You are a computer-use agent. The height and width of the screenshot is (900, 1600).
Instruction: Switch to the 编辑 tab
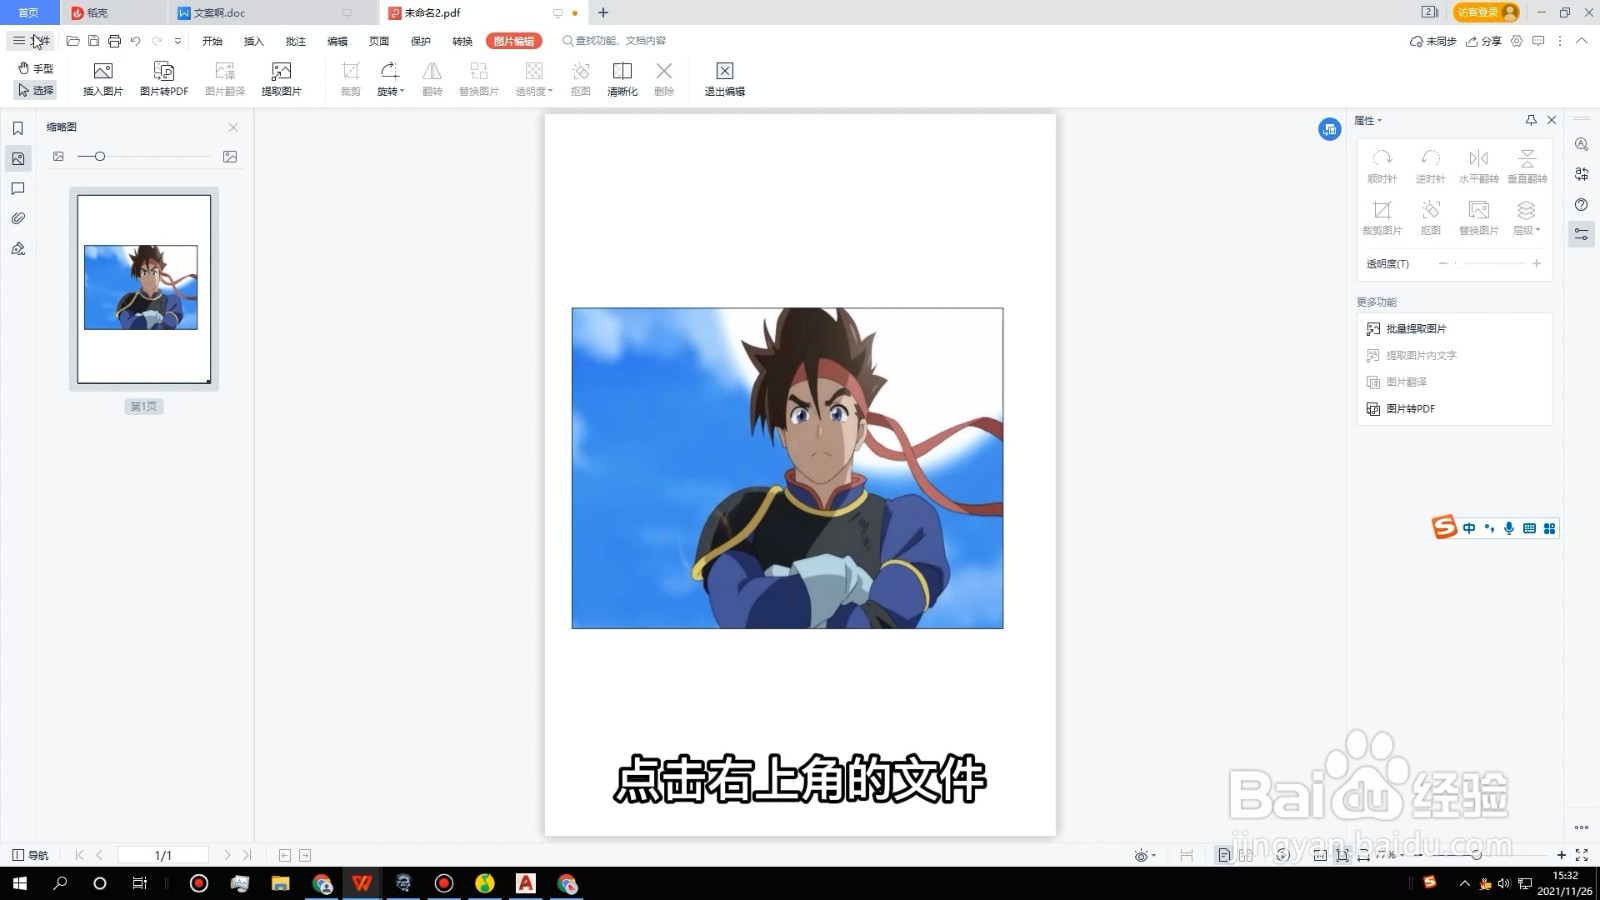[338, 41]
